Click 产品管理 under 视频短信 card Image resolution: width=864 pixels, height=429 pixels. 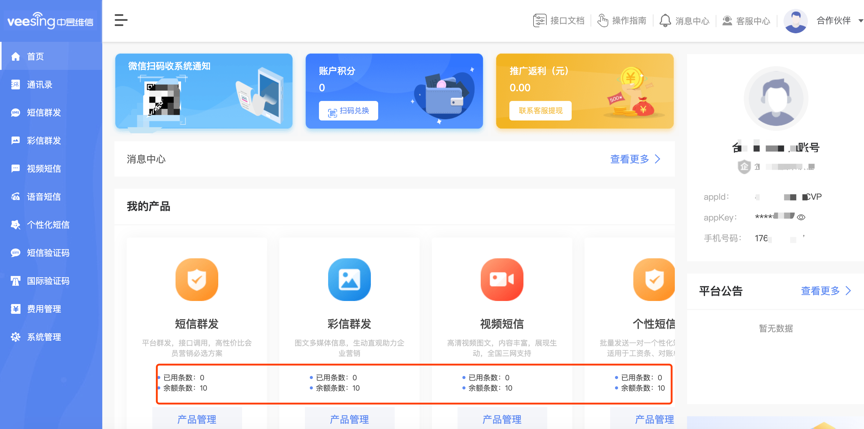point(502,419)
